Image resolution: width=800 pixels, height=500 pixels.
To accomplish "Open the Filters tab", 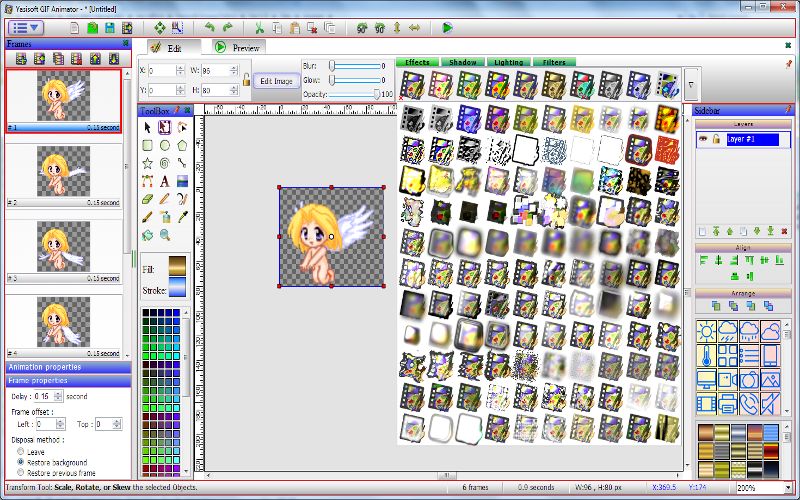I will (x=554, y=62).
